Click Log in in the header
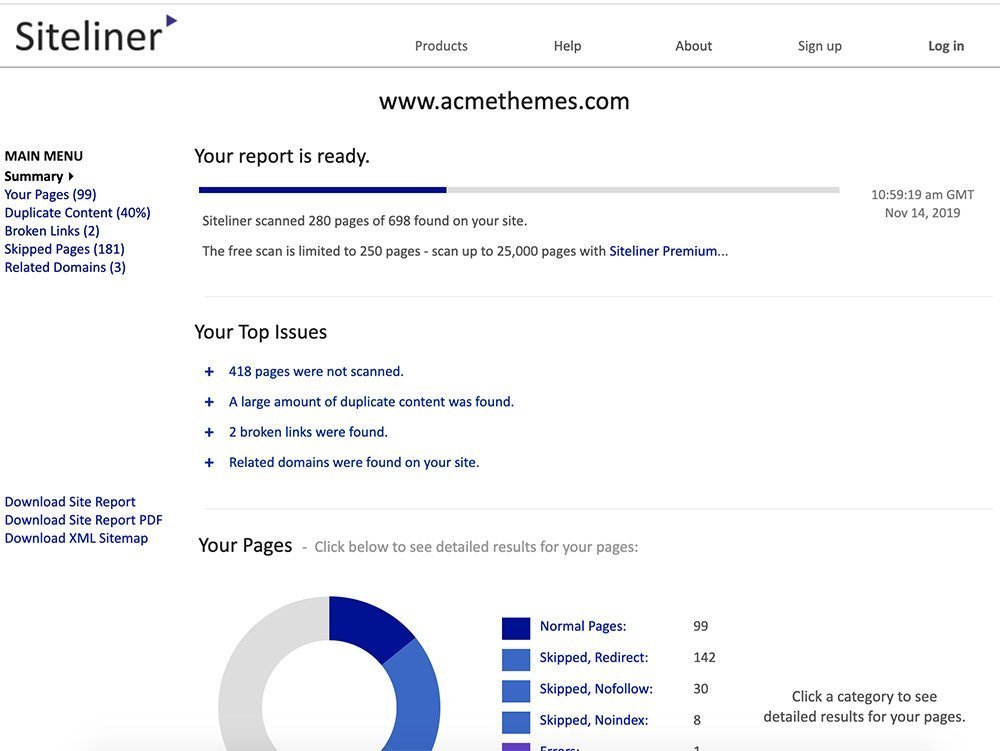This screenshot has width=1000, height=751. 946,46
